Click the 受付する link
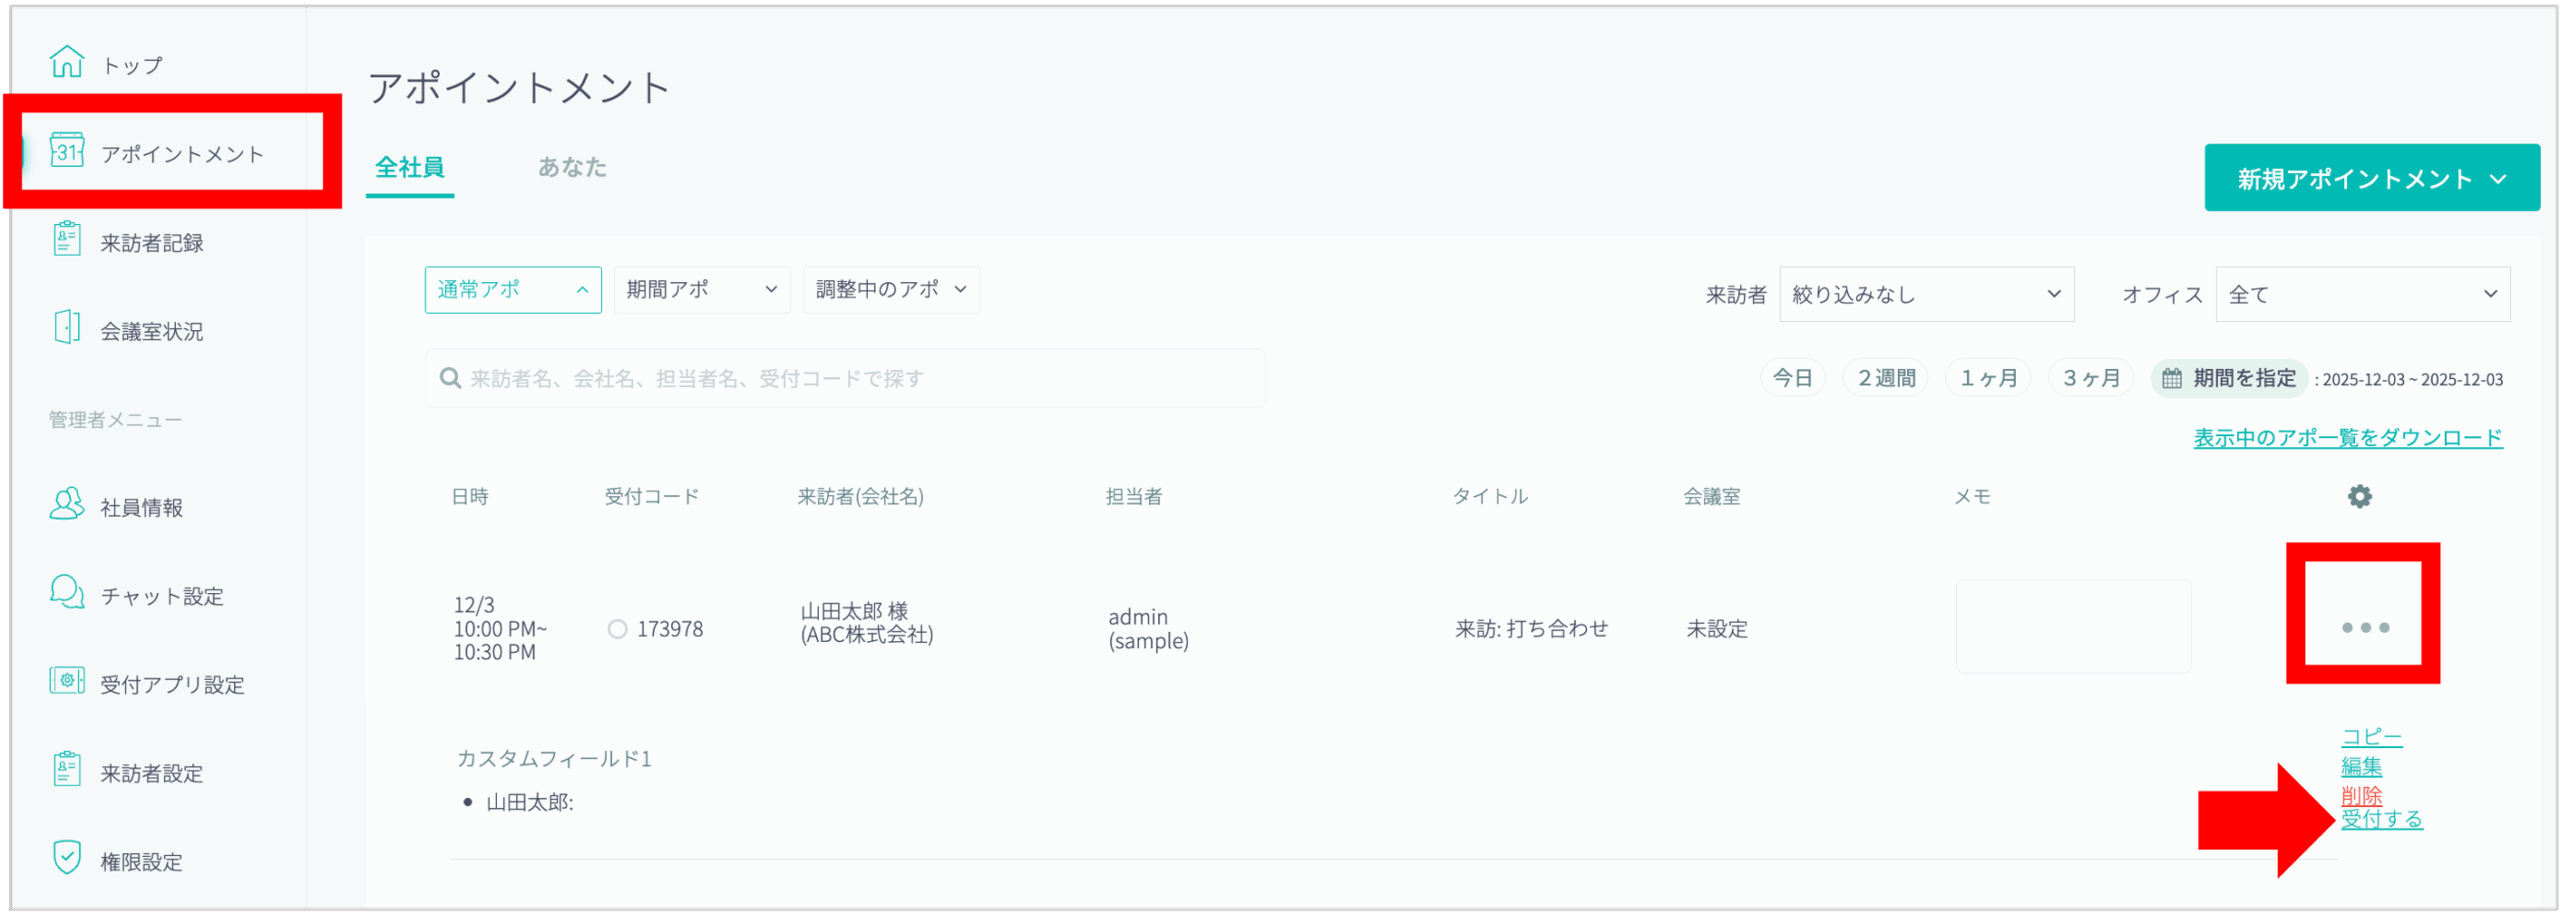Viewport: 2560px width, 914px height. [2380, 819]
